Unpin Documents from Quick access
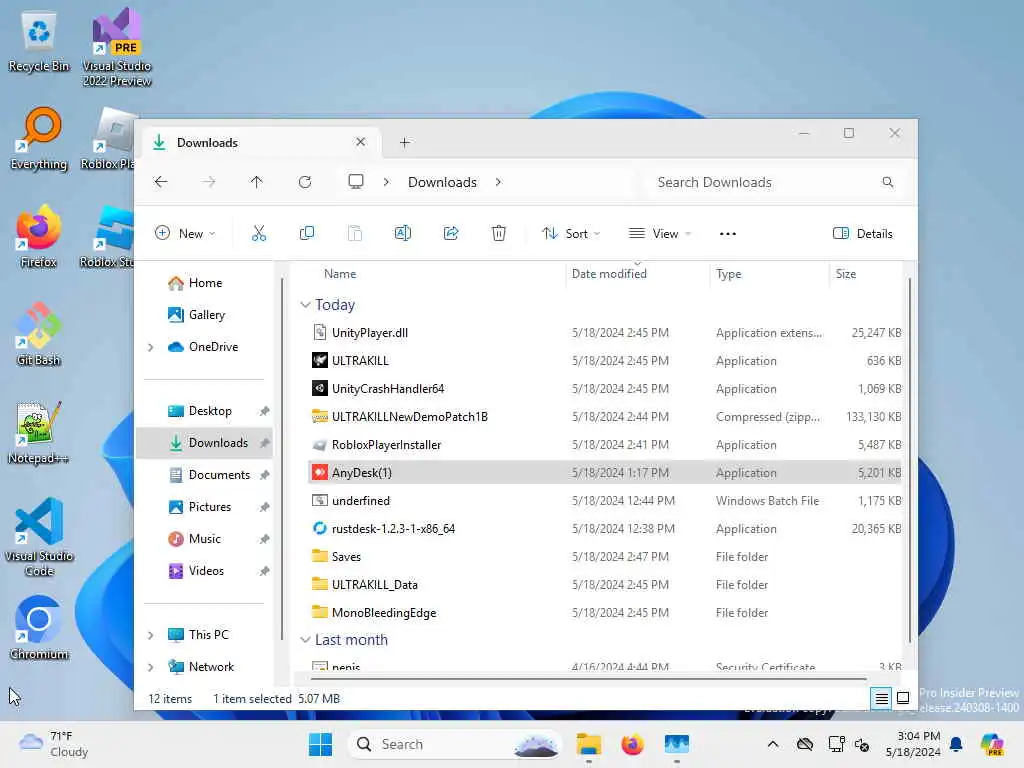This screenshot has width=1024, height=768. pyautogui.click(x=264, y=475)
